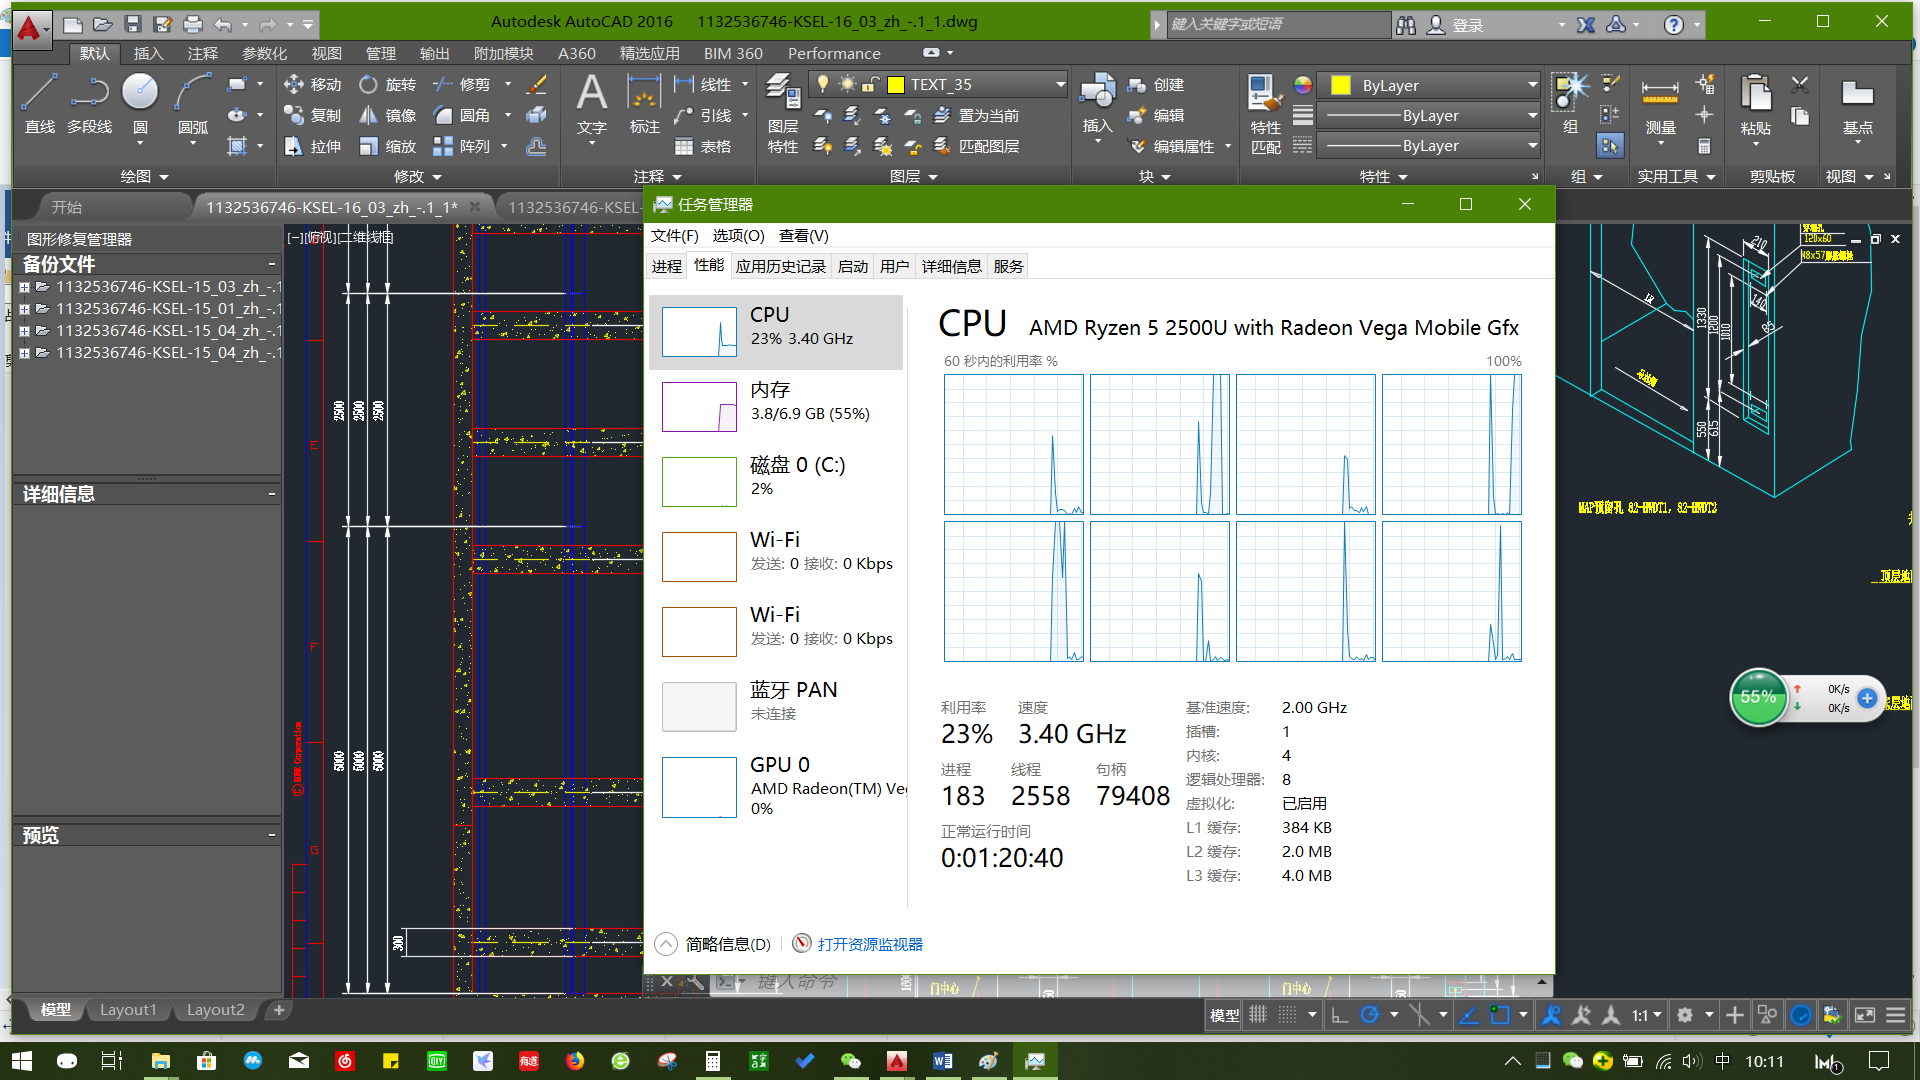Open the TEXT_35 layer dropdown
The image size is (1920, 1080).
(1060, 85)
